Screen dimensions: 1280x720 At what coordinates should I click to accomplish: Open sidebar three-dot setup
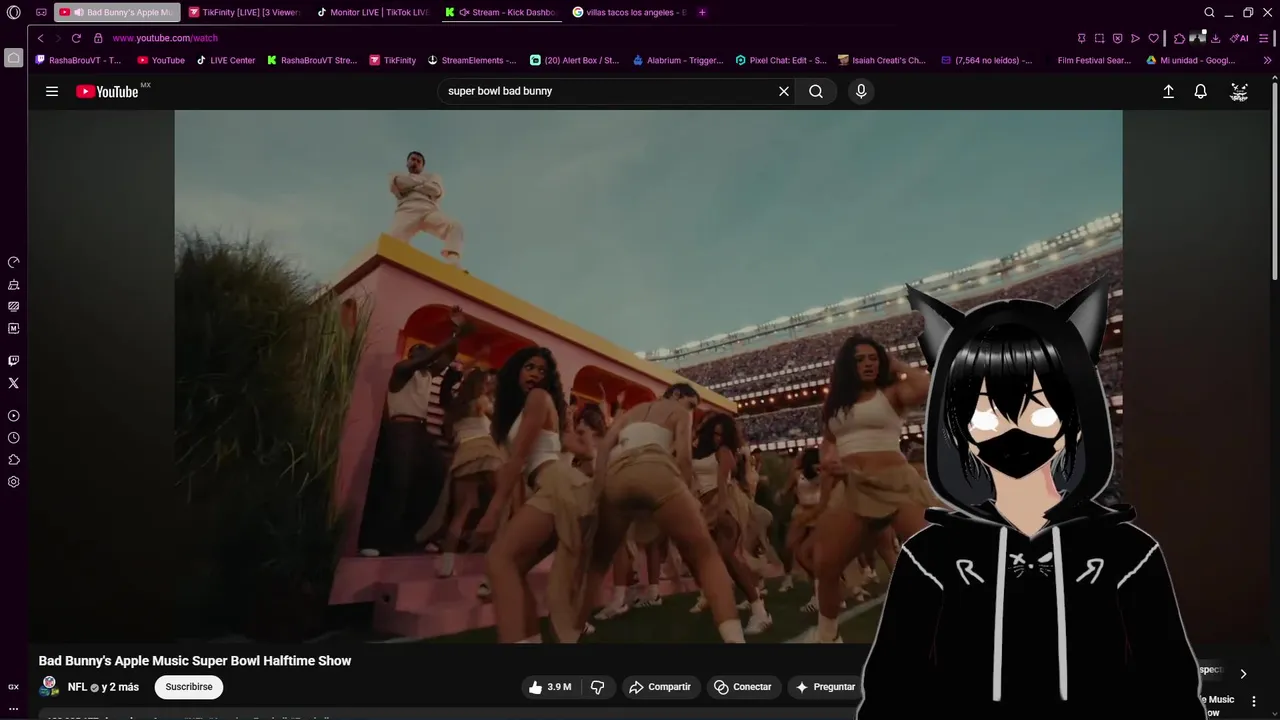[x=13, y=708]
